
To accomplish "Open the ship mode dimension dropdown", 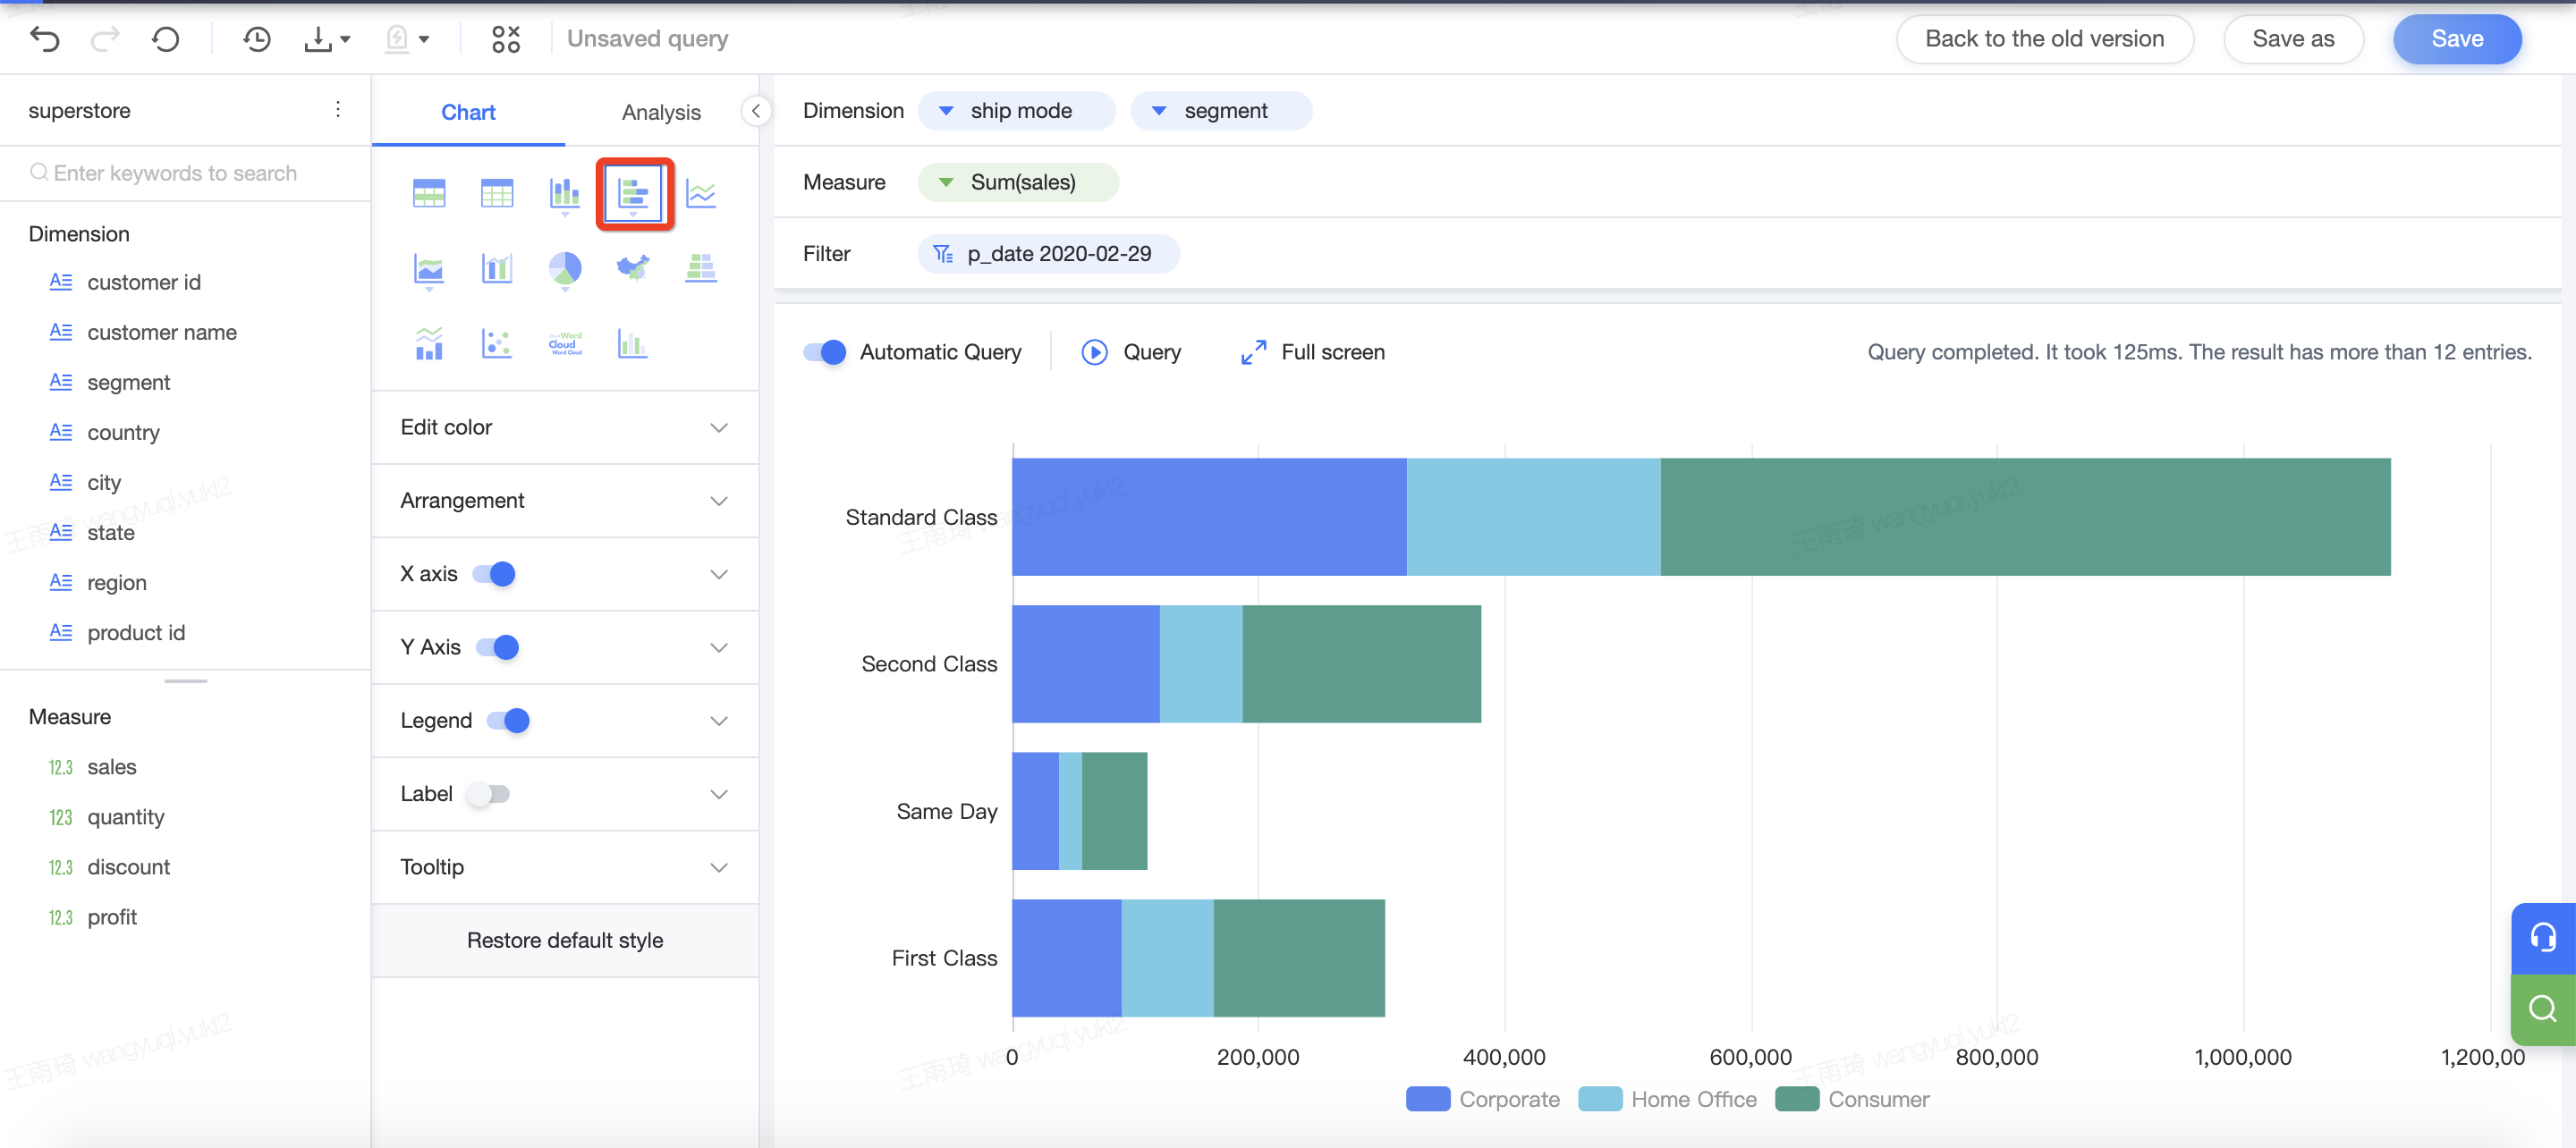I will [946, 111].
